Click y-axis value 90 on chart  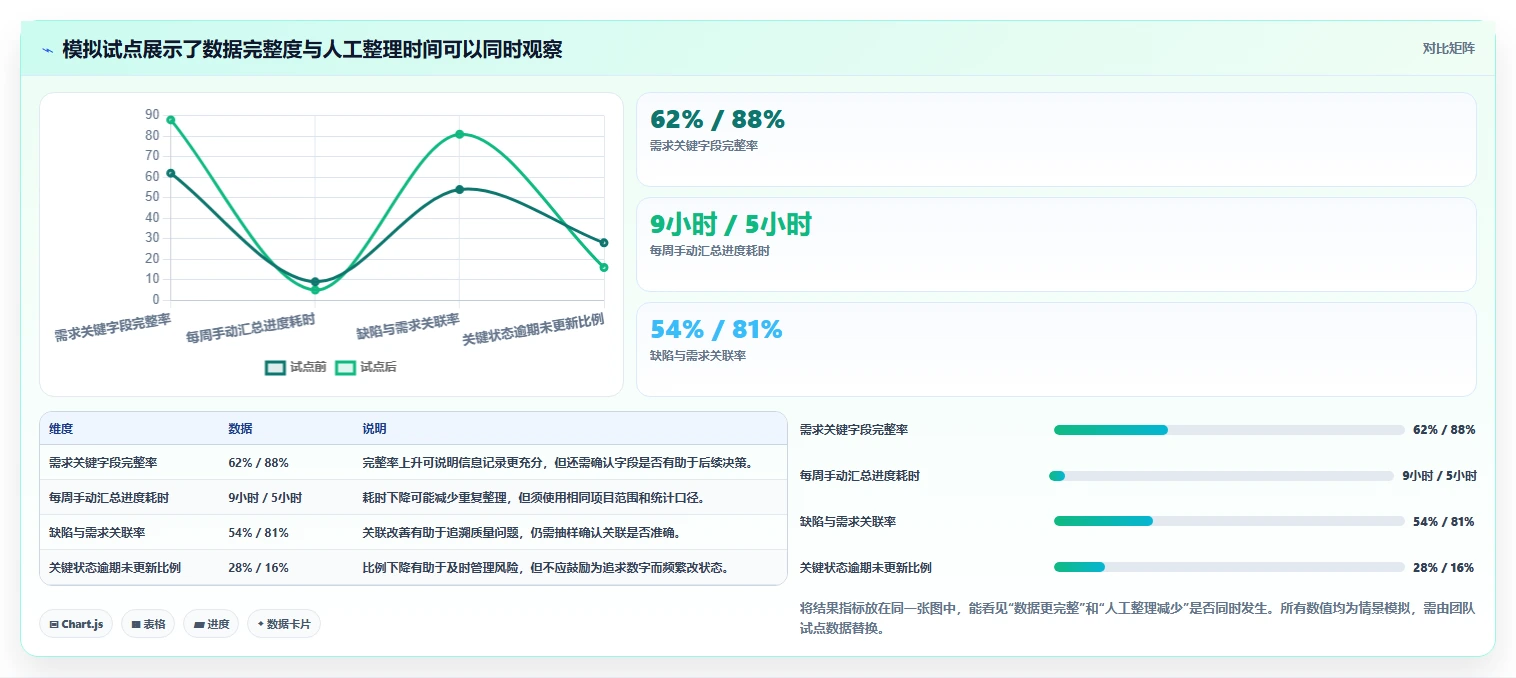152,114
